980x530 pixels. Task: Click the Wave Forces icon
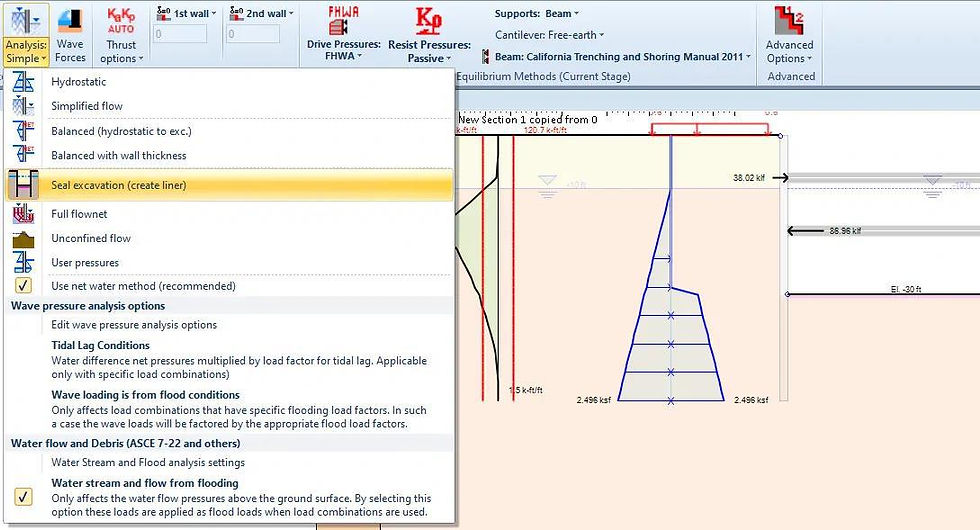coord(69,21)
